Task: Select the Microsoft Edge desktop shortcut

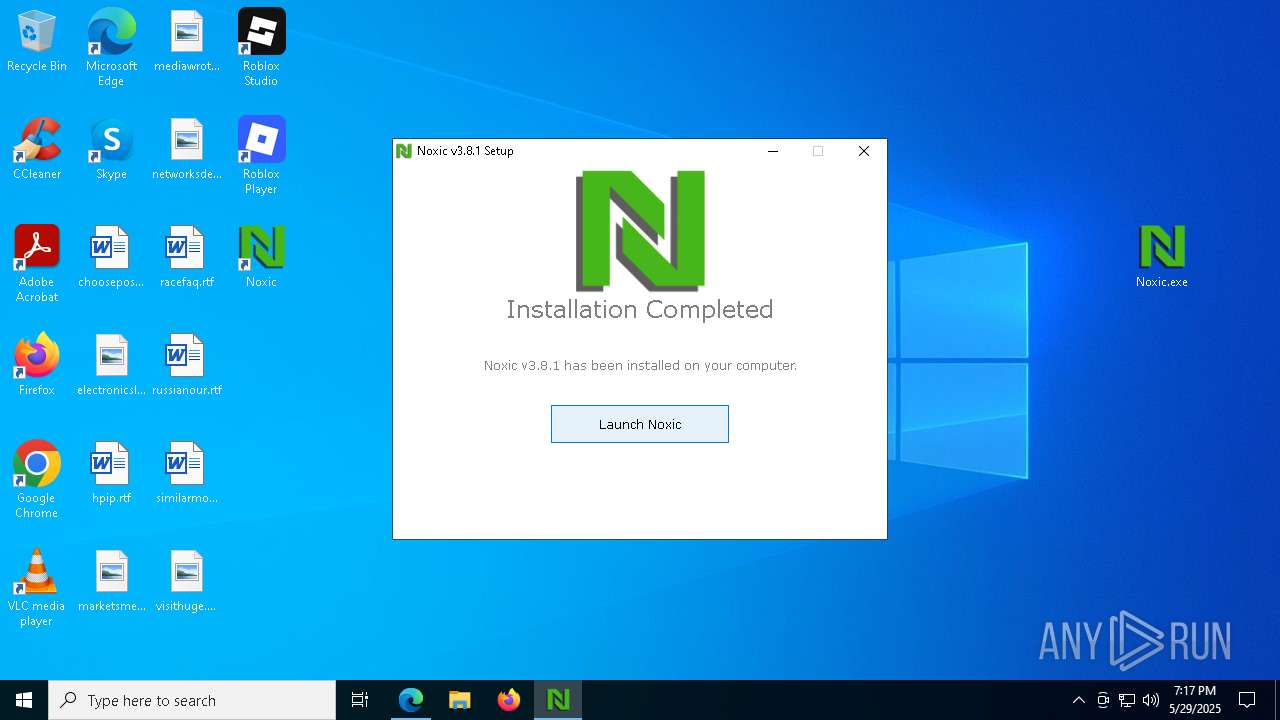Action: [x=111, y=48]
